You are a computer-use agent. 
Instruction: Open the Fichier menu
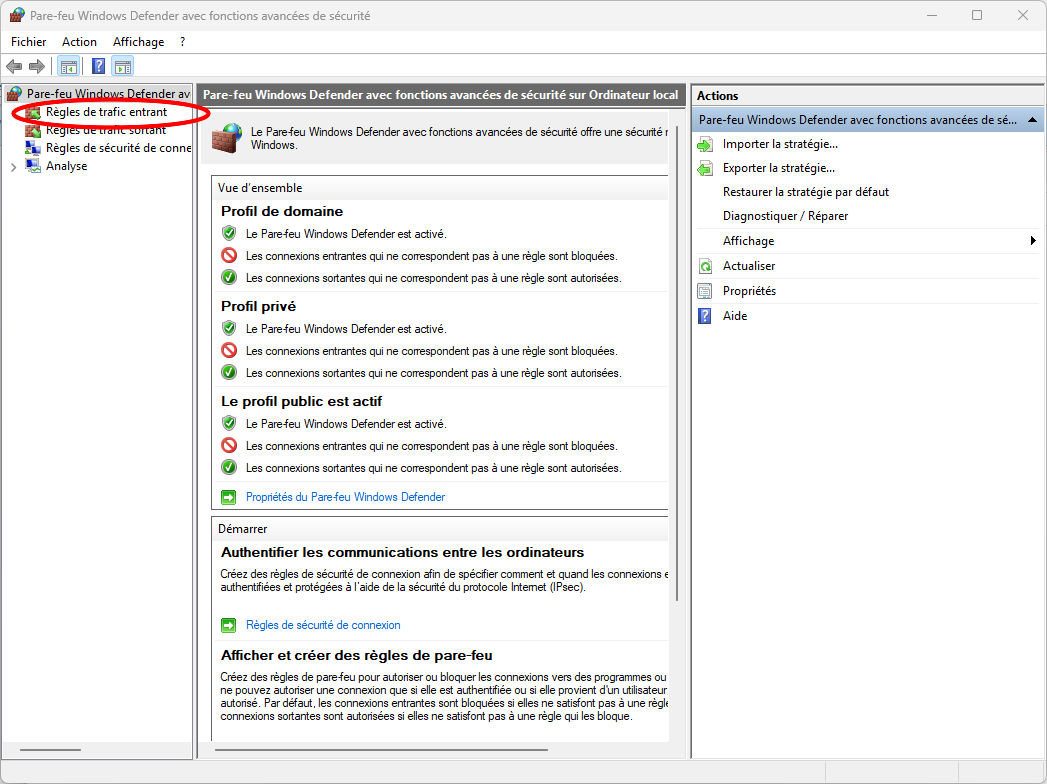29,42
